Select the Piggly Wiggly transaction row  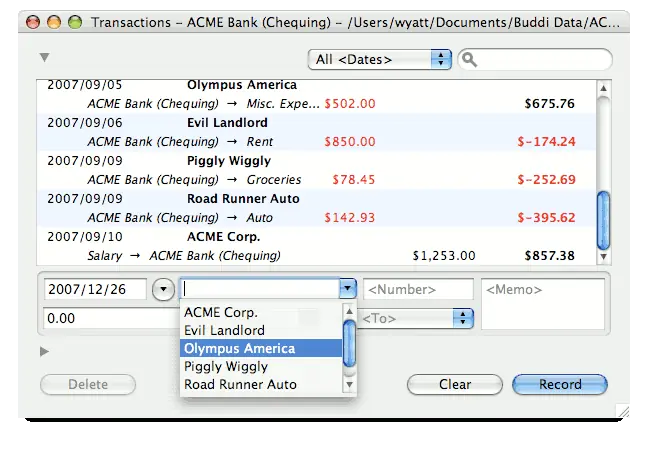(x=316, y=170)
